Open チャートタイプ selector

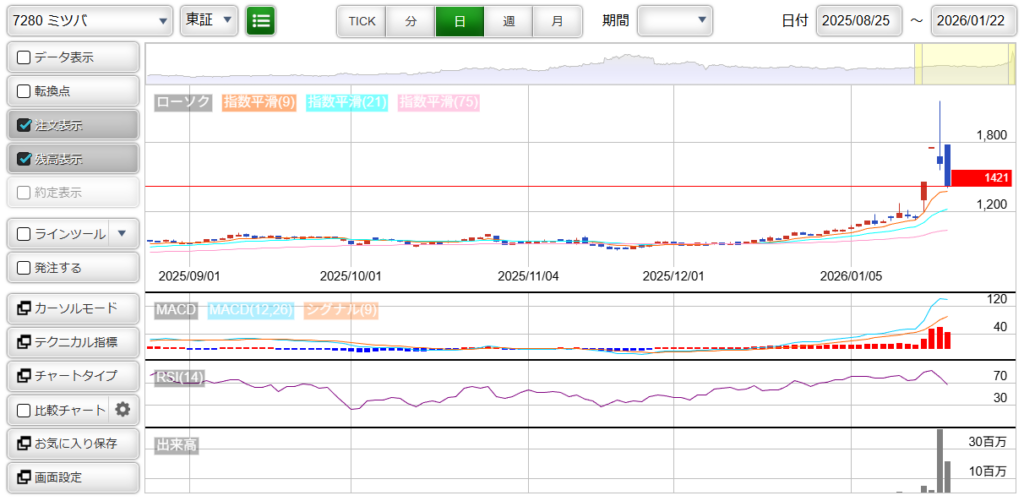72,376
